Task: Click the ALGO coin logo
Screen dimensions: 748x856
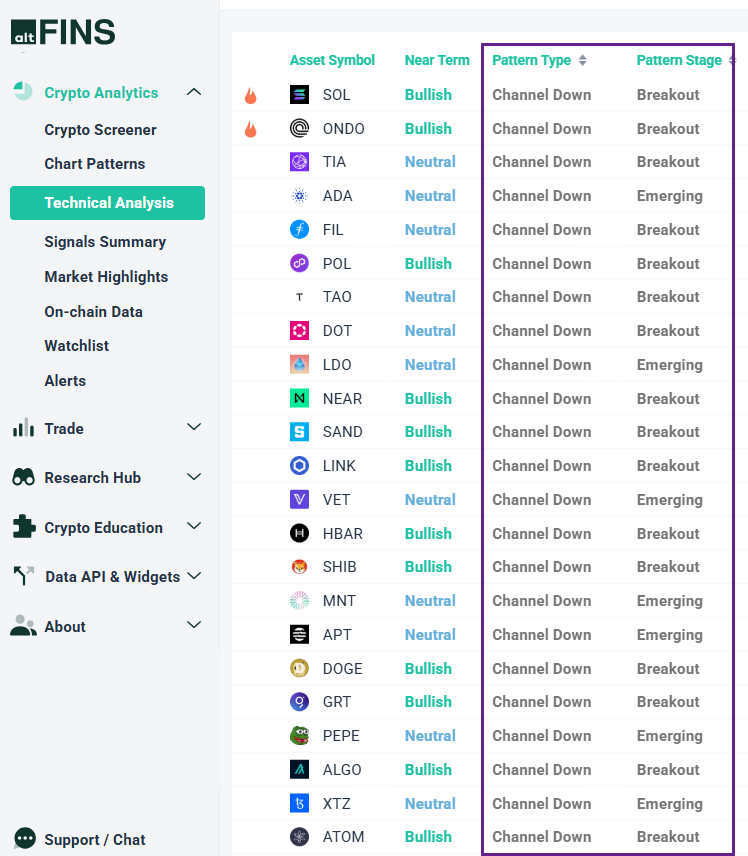Action: pyautogui.click(x=299, y=769)
